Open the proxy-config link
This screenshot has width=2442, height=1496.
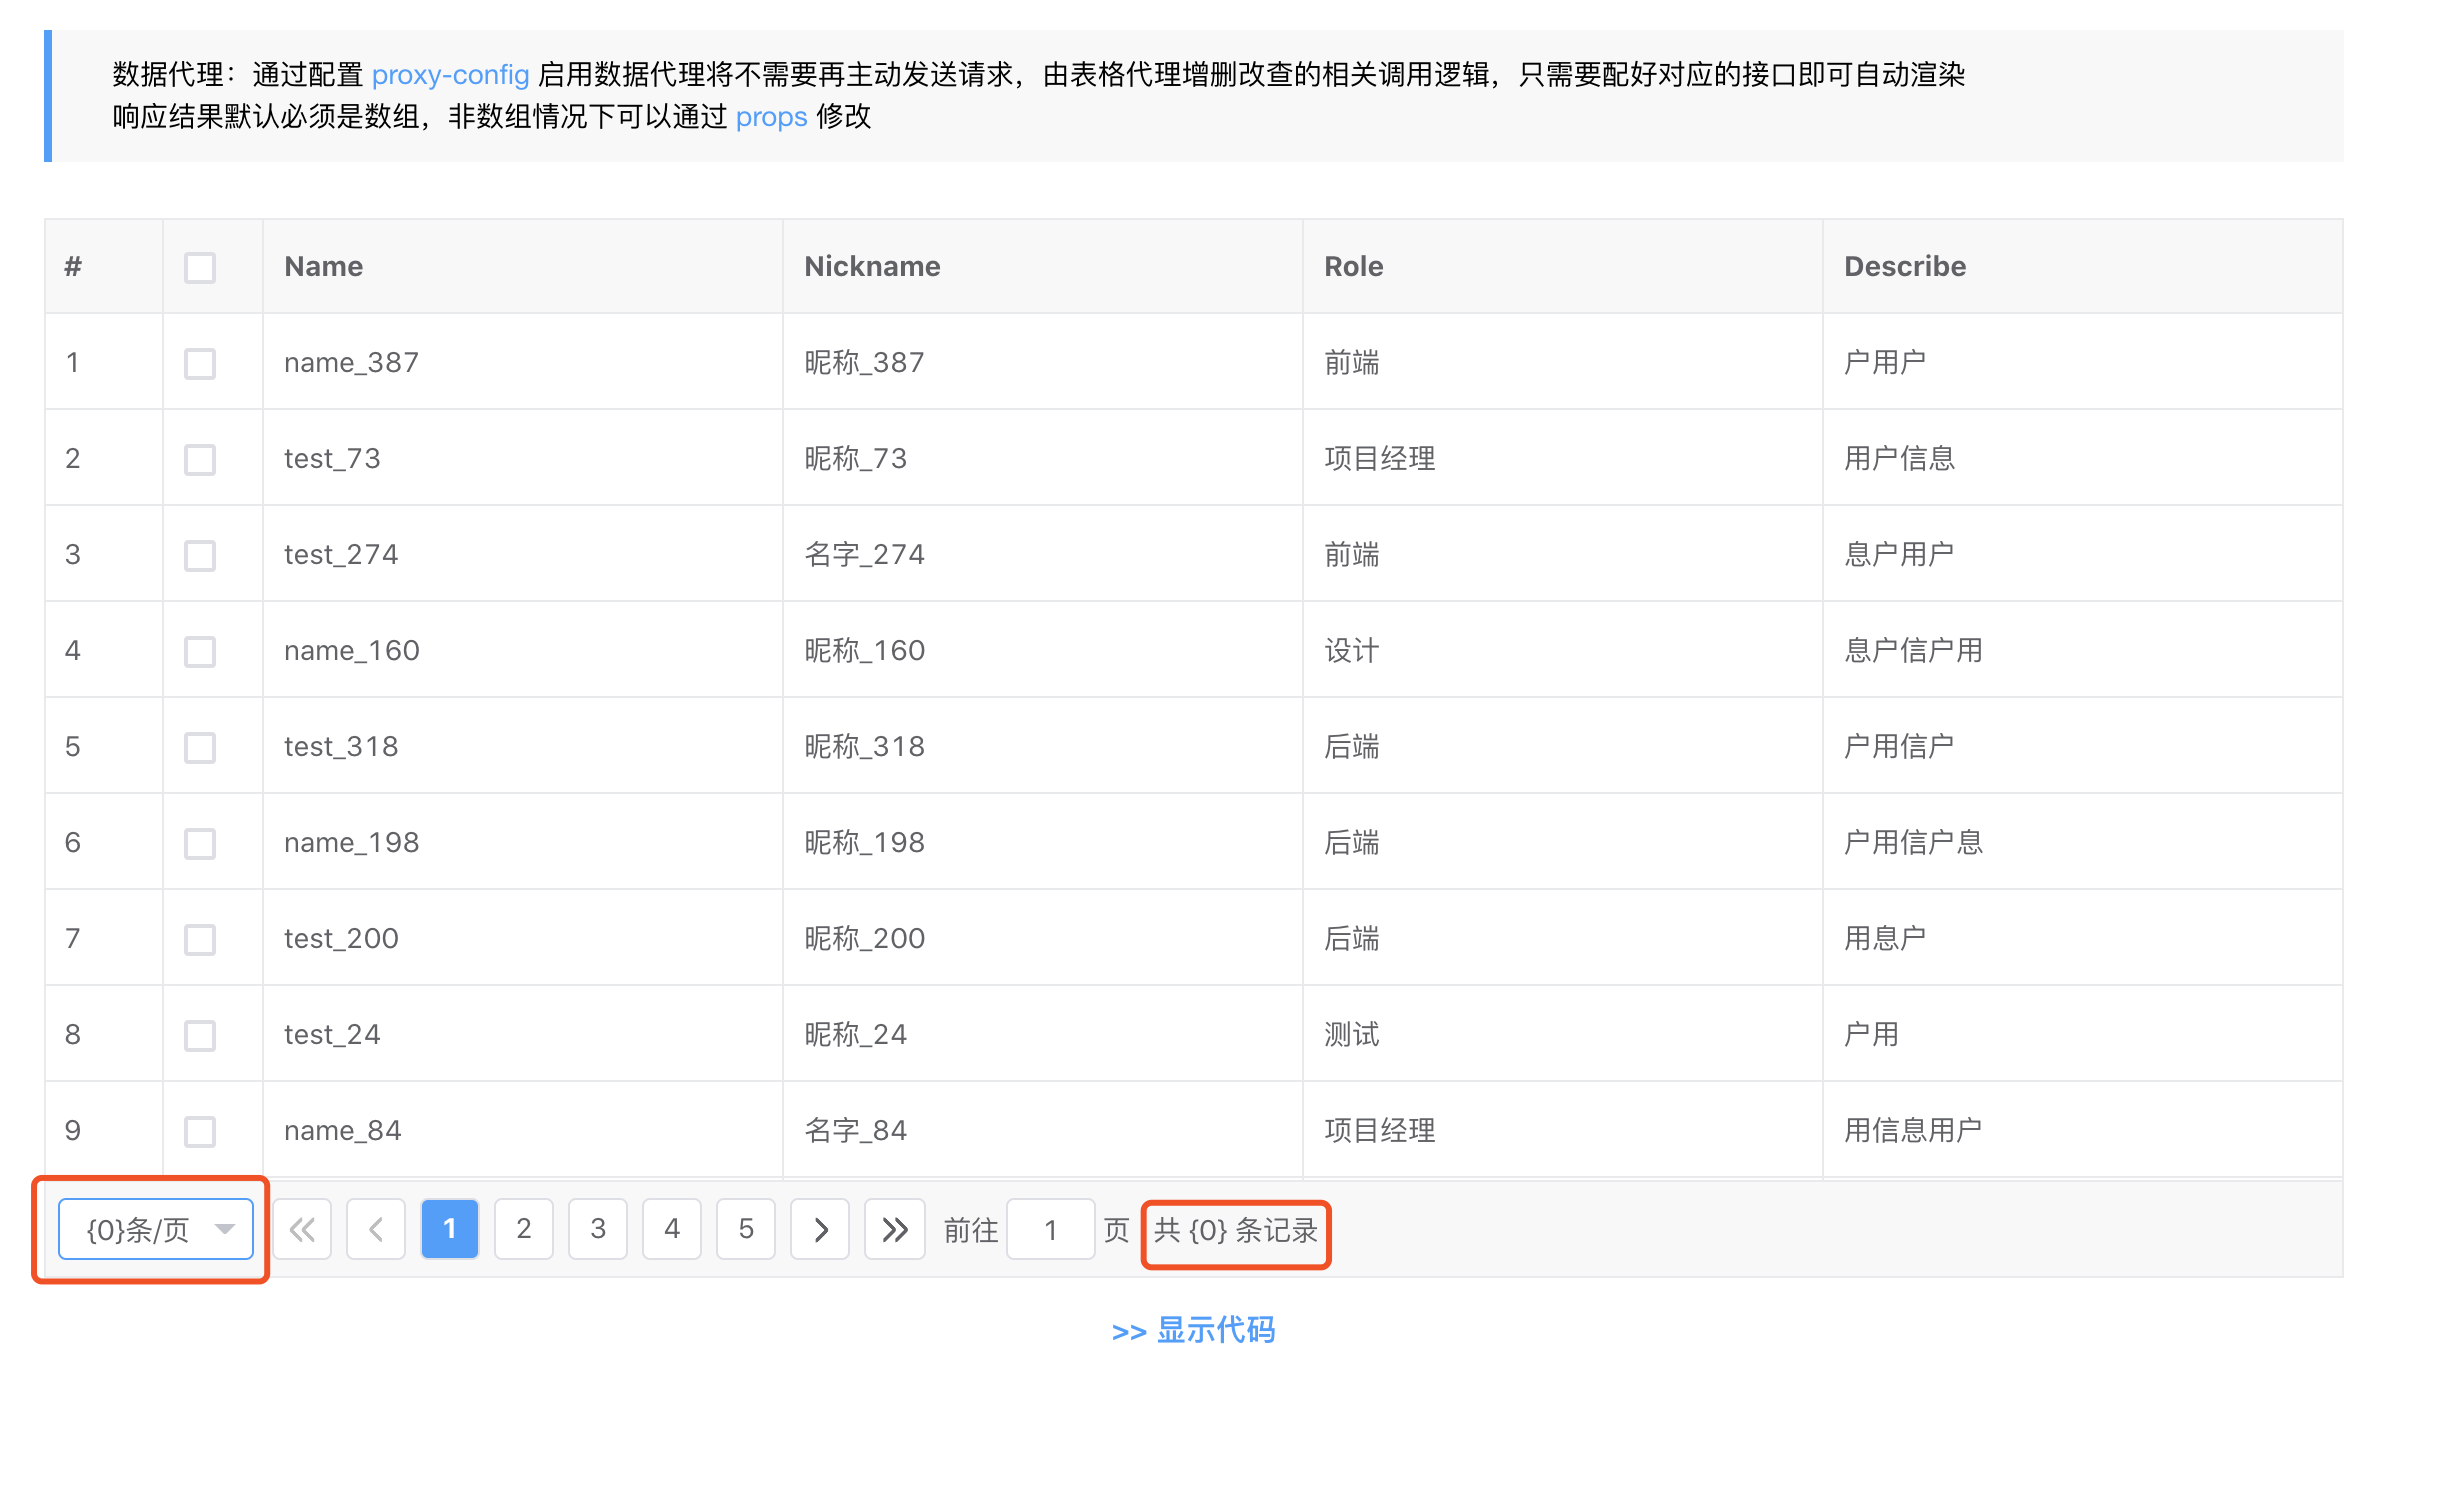tap(450, 75)
